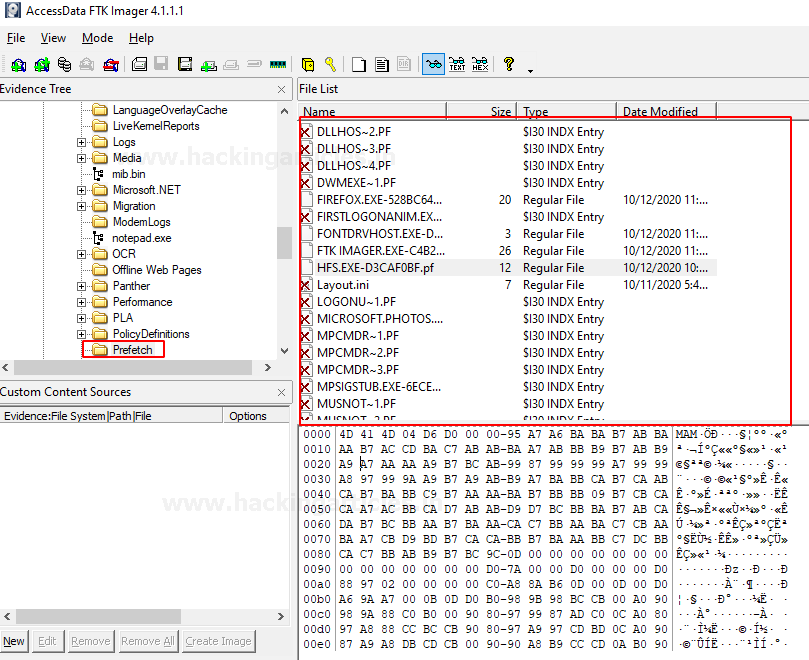Click the Create Image button
This screenshot has height=660, width=809.
point(218,641)
